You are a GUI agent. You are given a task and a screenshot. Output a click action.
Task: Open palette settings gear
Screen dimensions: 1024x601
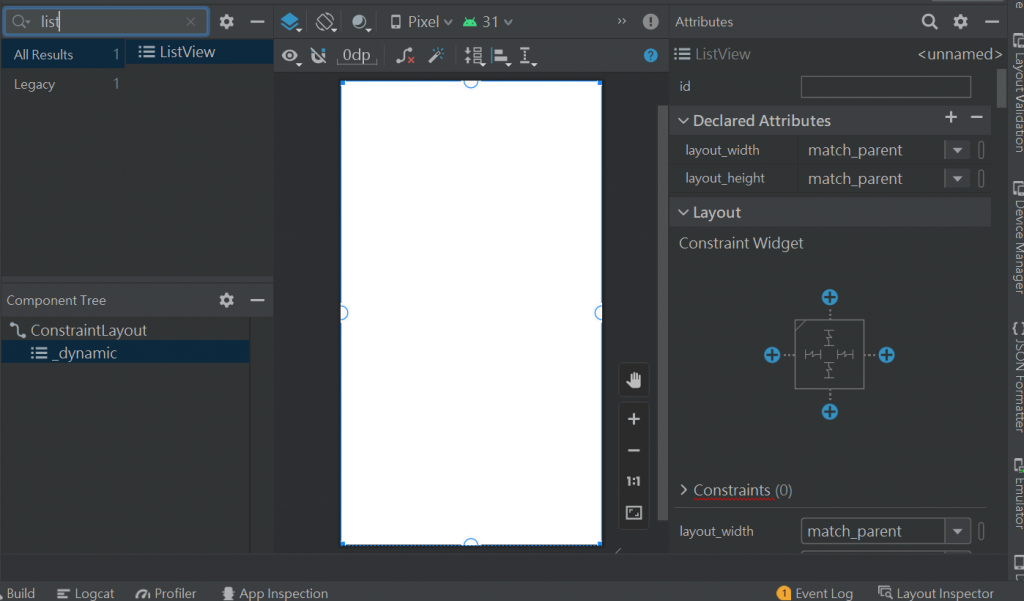tap(227, 22)
